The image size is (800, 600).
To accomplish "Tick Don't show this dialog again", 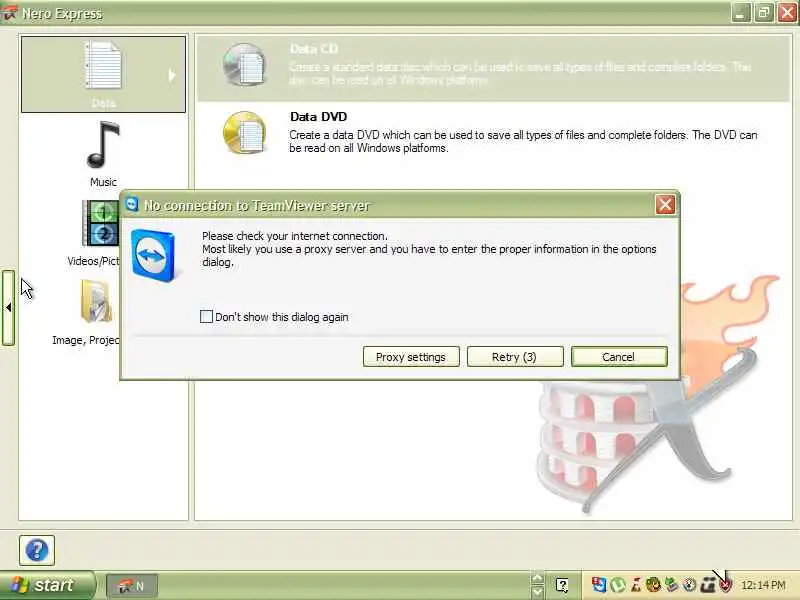I will 206,316.
